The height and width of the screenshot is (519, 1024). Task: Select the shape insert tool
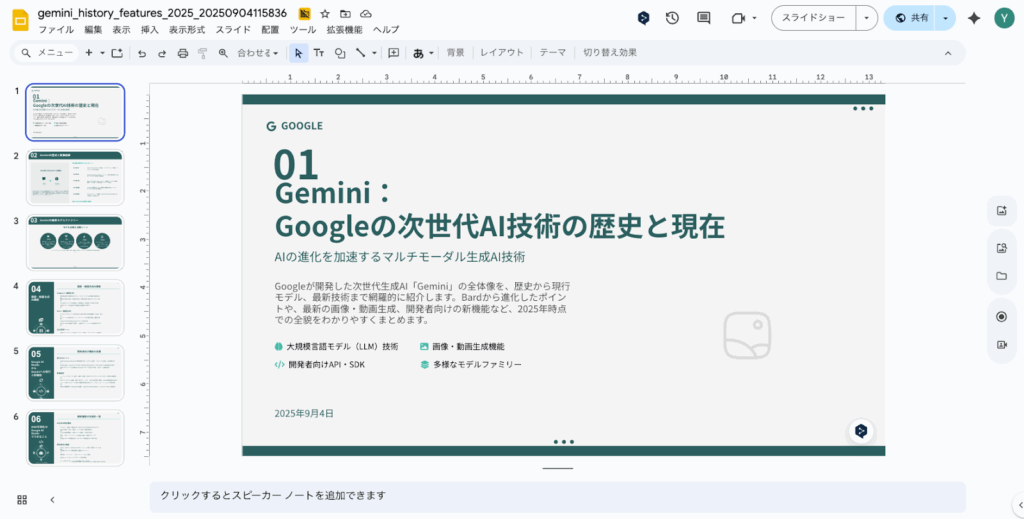point(340,53)
